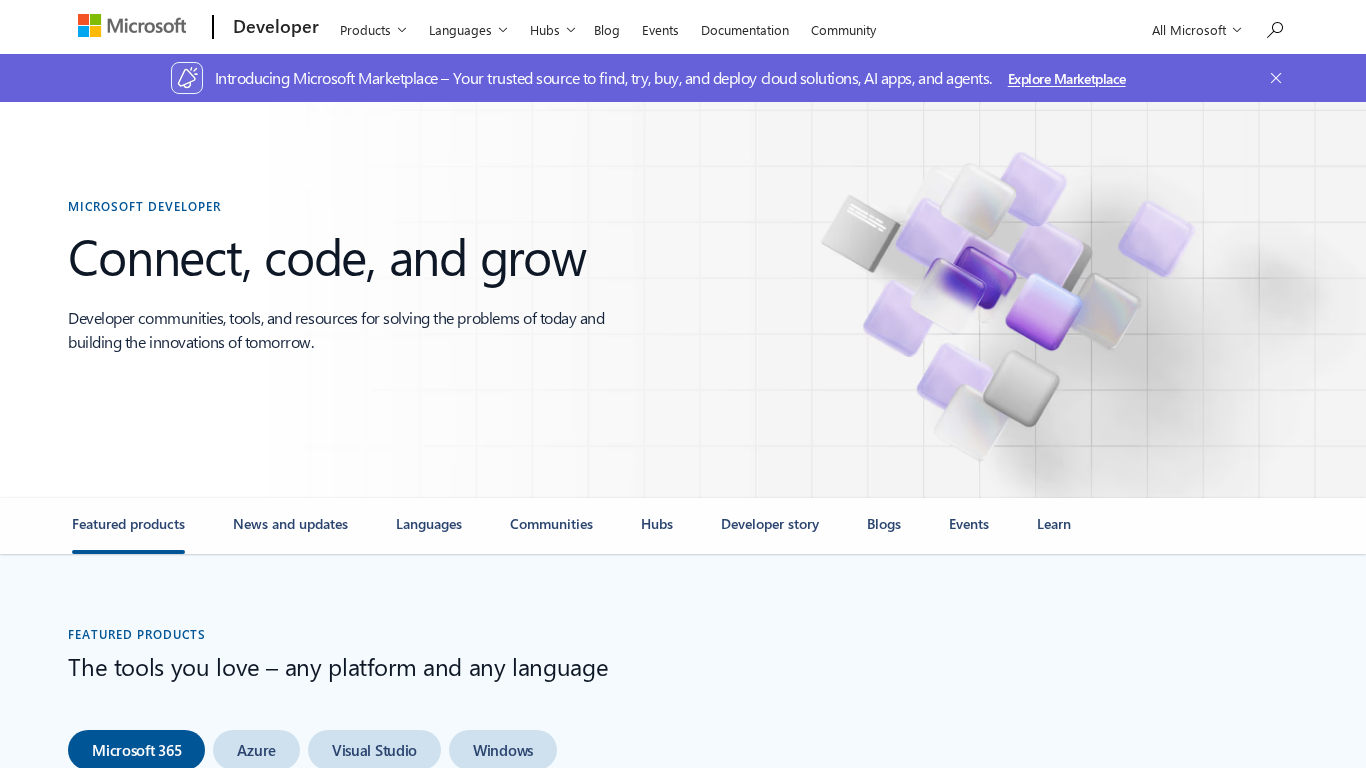Expand the Products dropdown menu
Image resolution: width=1366 pixels, height=768 pixels.
pos(373,30)
